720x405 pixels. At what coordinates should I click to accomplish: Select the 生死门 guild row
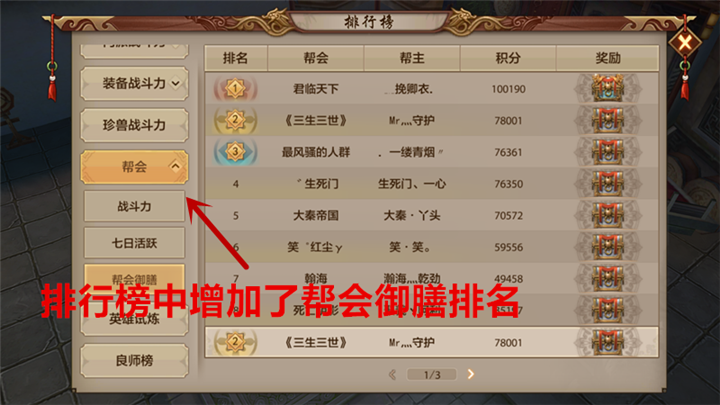click(x=432, y=183)
